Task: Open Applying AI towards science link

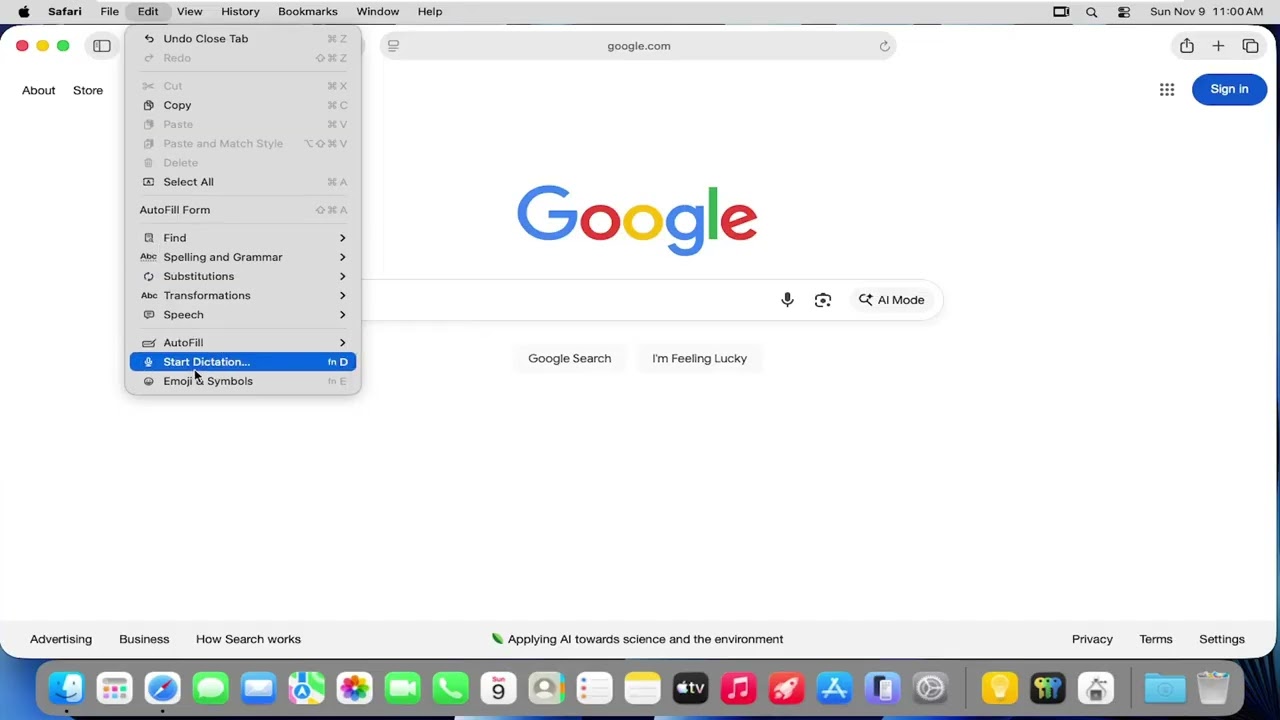Action: tap(637, 640)
